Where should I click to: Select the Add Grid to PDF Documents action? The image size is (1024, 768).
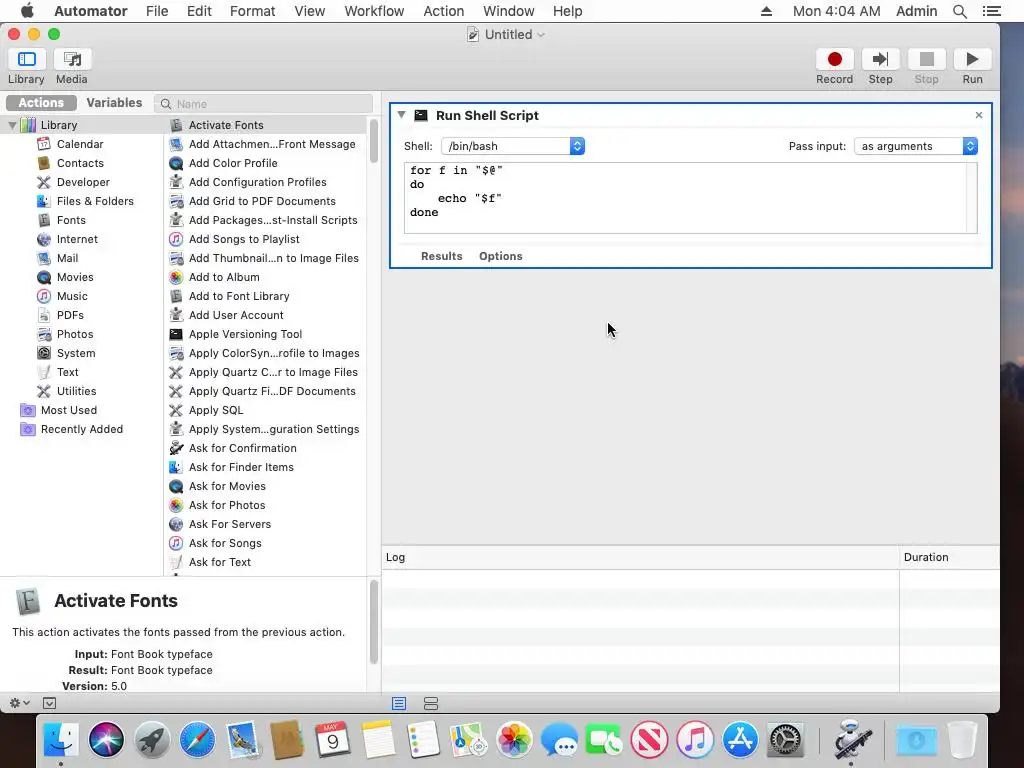coord(264,201)
